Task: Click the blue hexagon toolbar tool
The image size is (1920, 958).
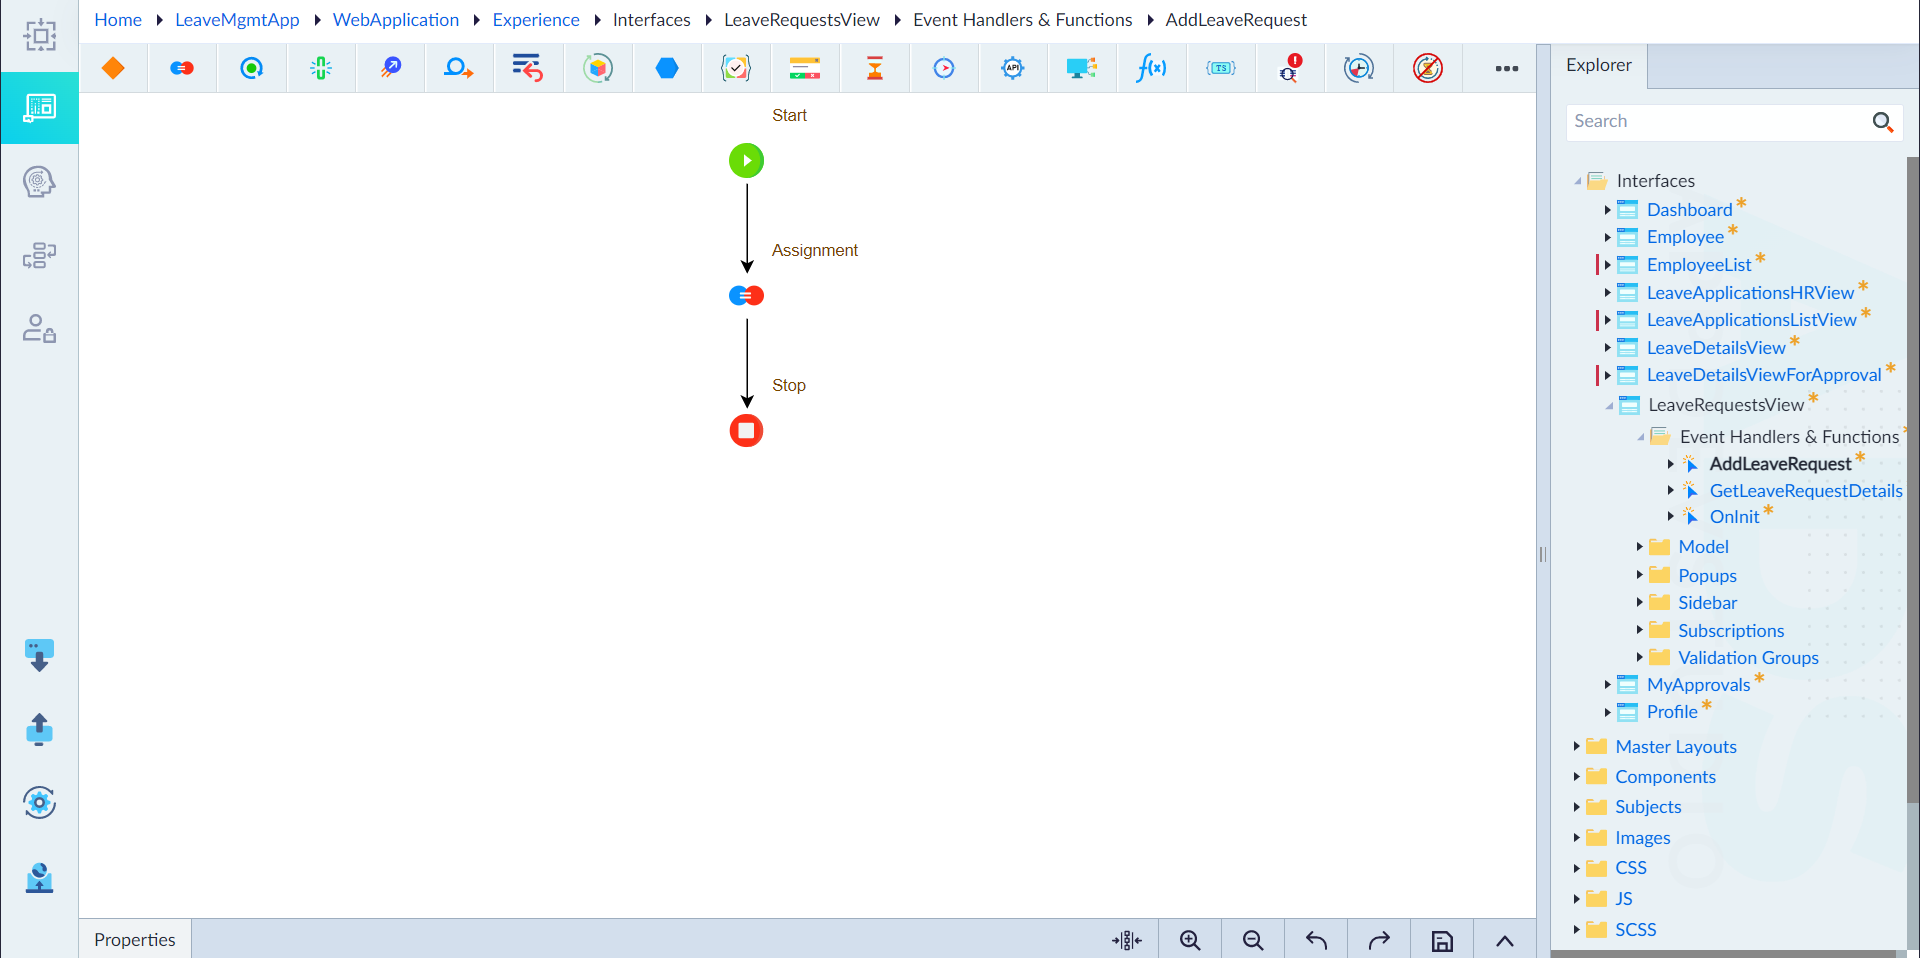Action: point(667,68)
